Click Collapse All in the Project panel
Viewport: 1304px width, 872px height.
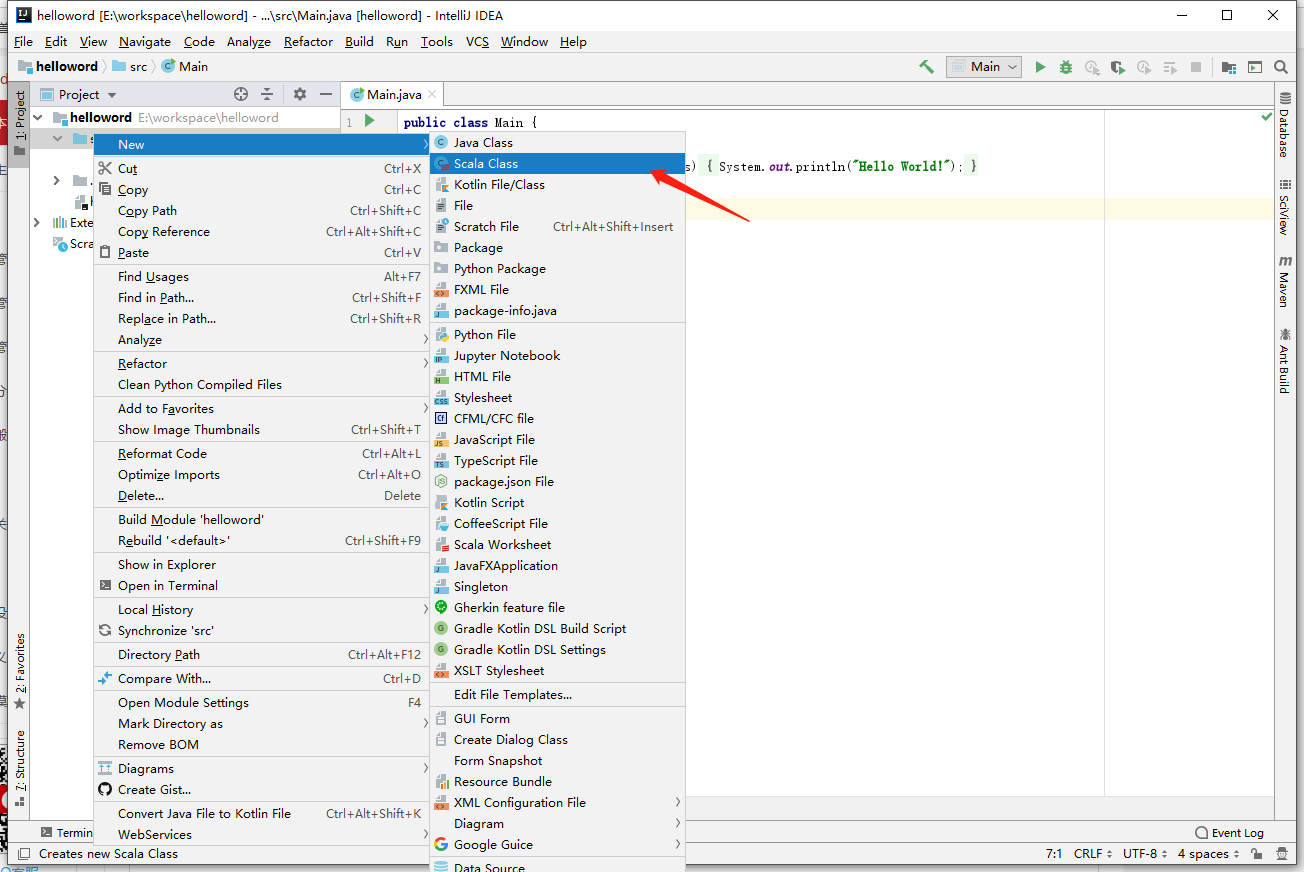[x=267, y=94]
